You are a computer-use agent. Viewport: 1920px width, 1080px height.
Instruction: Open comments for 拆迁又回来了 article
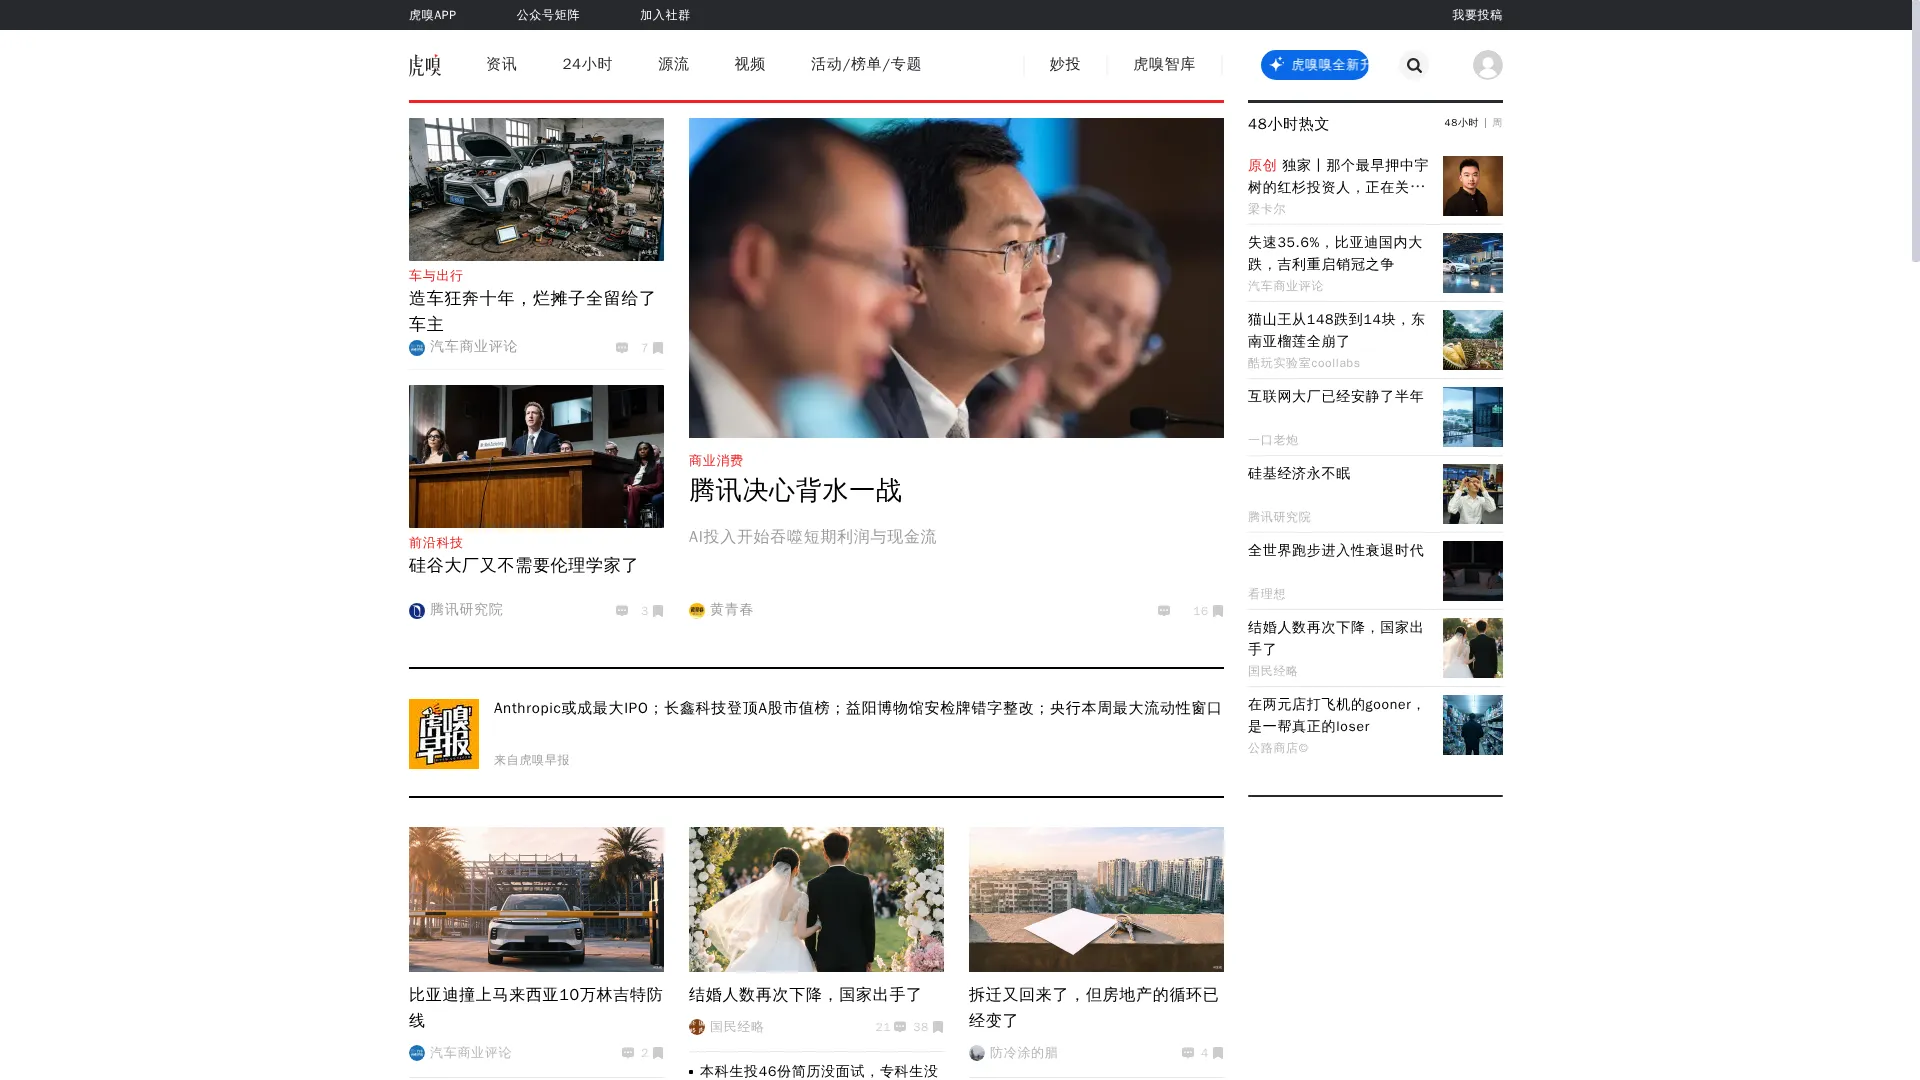pos(1188,1053)
